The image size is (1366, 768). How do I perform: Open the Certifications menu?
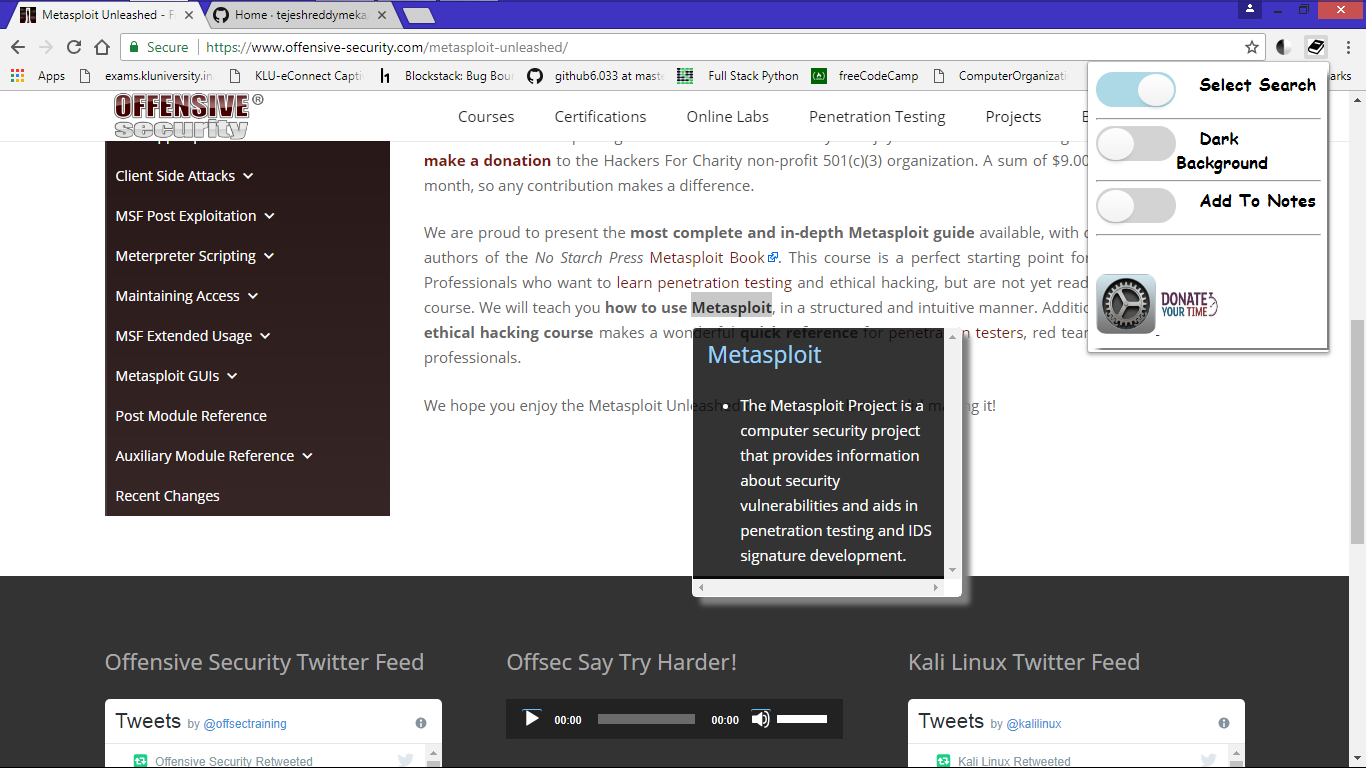601,116
